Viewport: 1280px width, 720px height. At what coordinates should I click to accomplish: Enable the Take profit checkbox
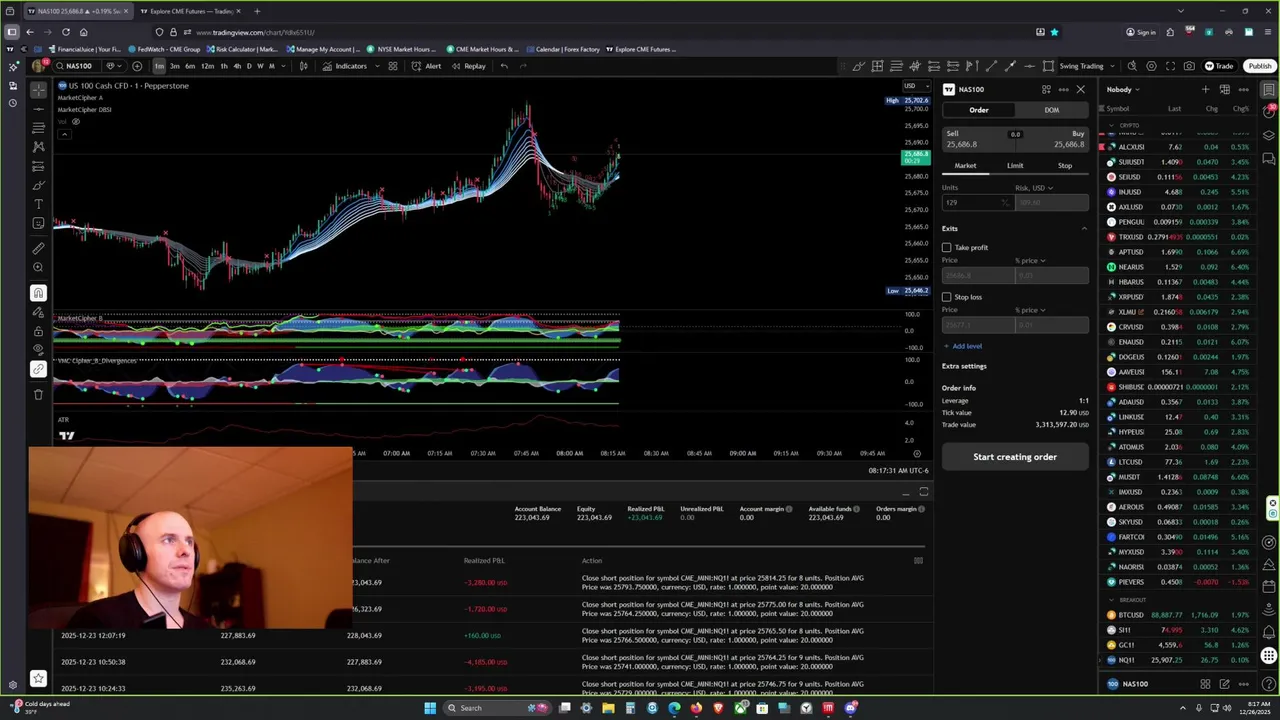(x=947, y=247)
